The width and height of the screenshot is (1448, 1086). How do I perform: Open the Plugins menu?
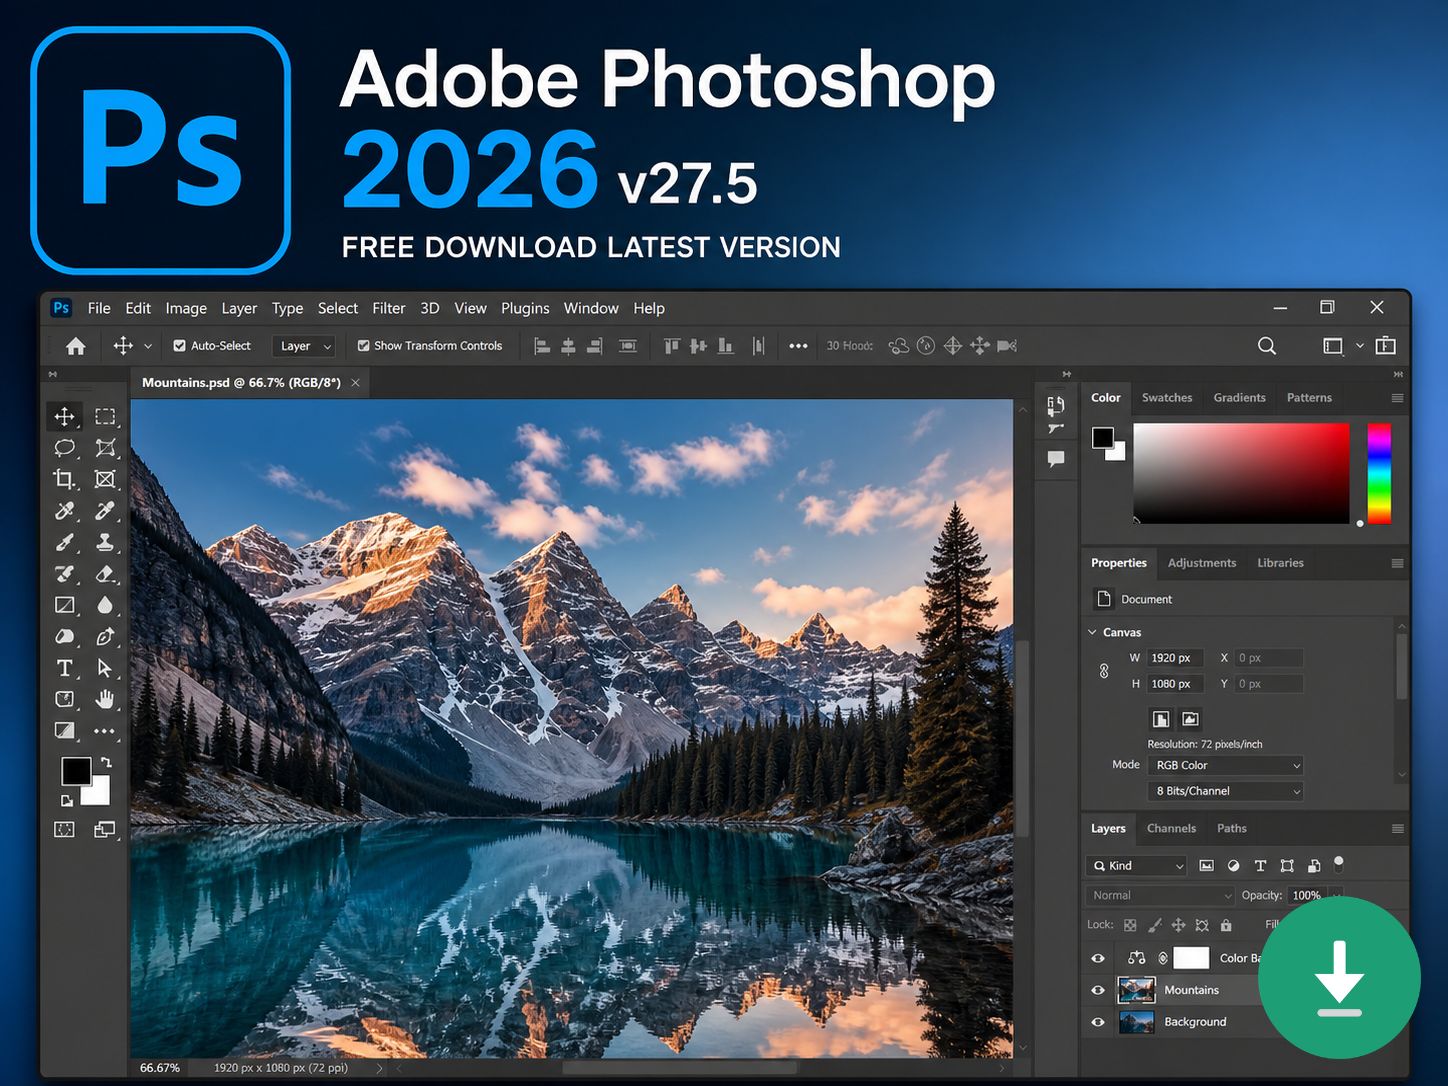point(525,308)
